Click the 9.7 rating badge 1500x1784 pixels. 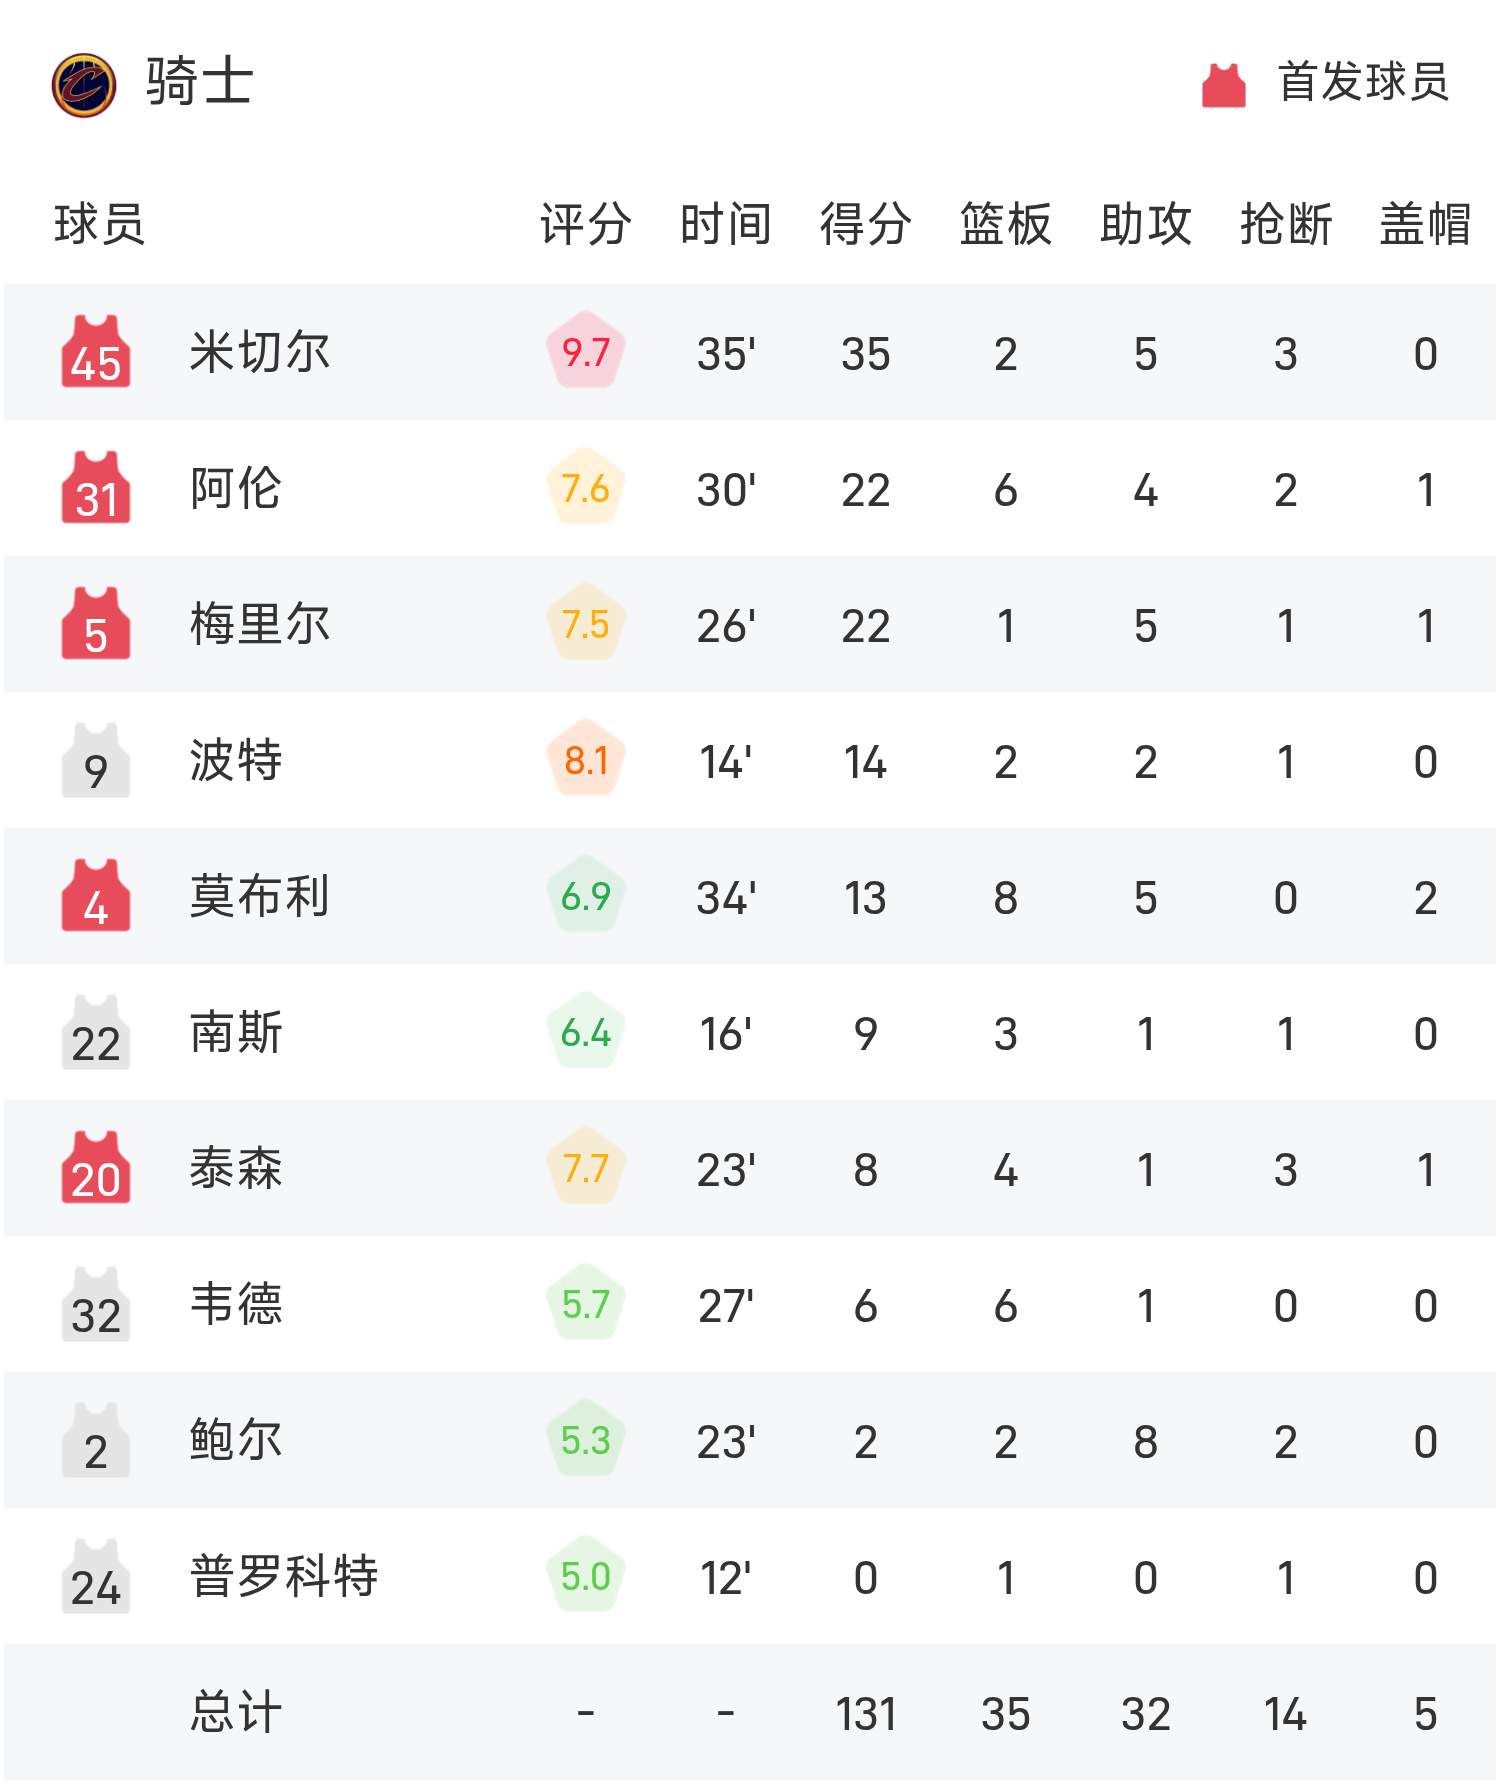586,352
